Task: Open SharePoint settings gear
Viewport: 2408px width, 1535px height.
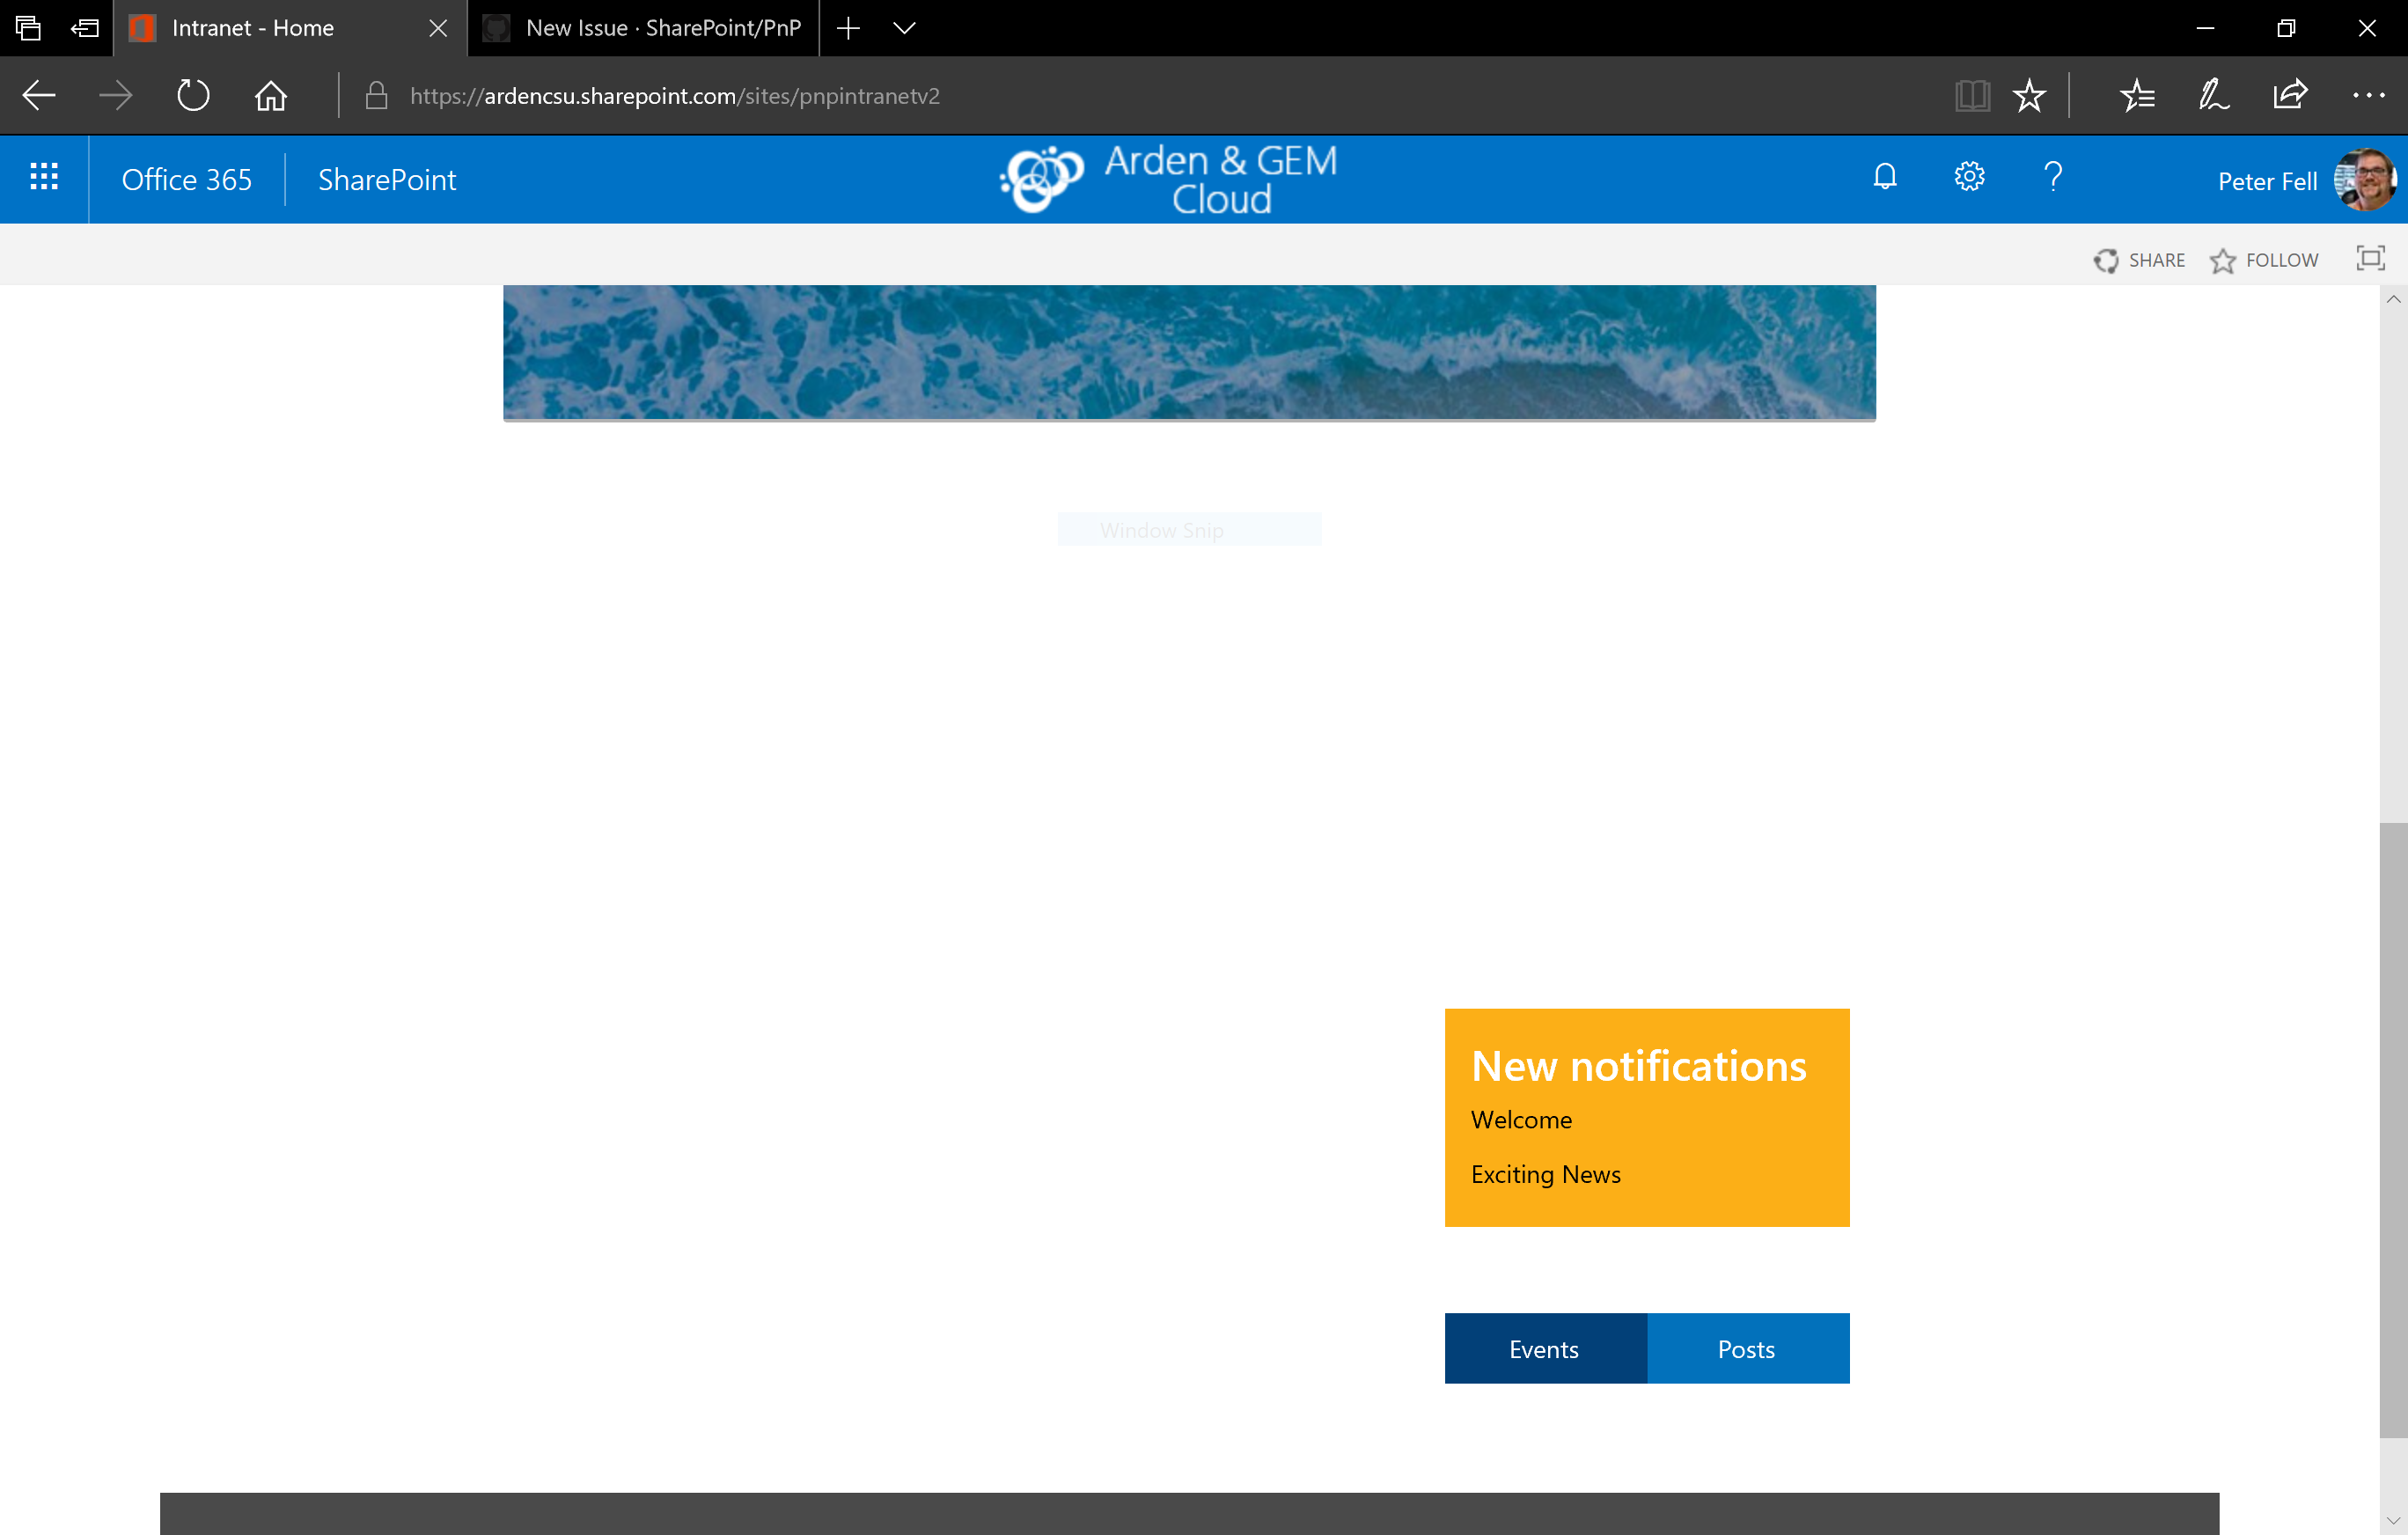Action: coord(1968,177)
